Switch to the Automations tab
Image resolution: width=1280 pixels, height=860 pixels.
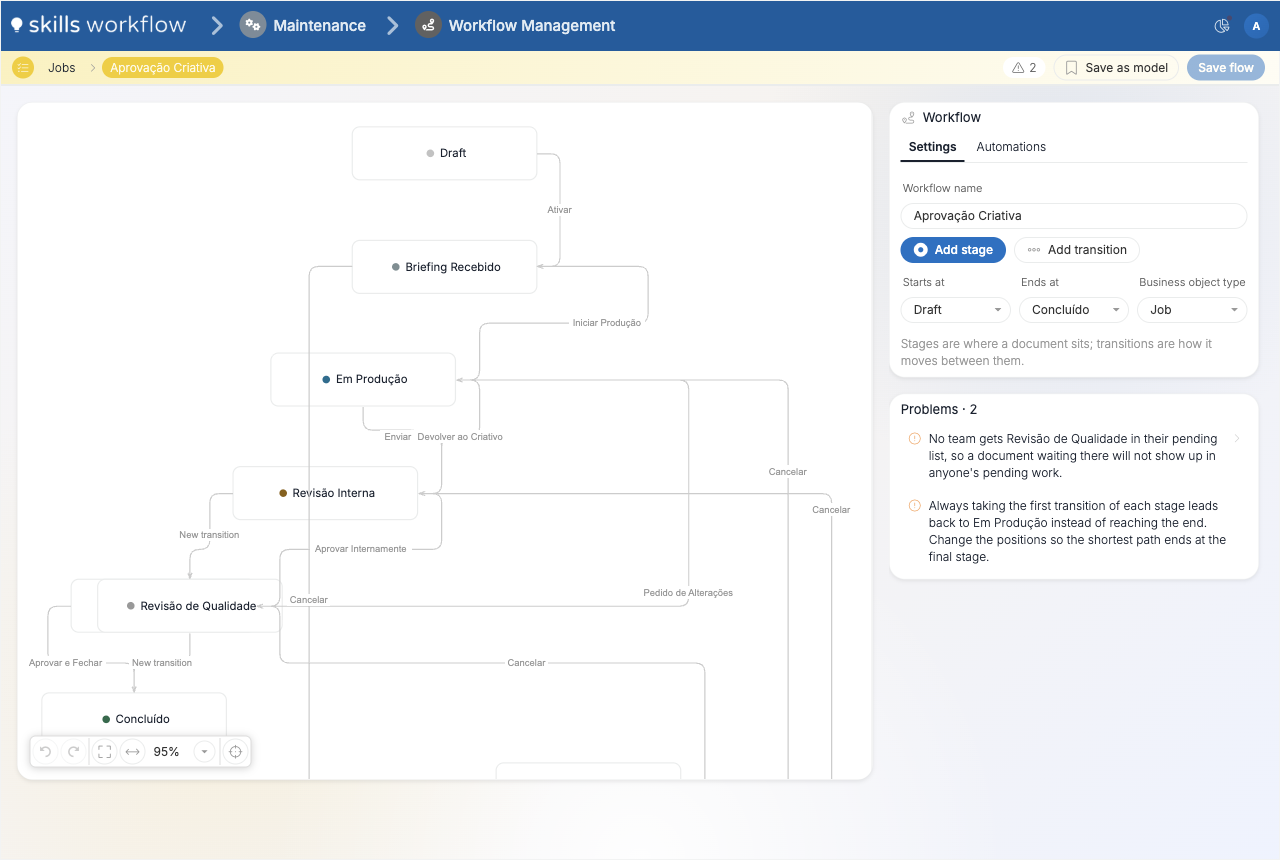1011,147
